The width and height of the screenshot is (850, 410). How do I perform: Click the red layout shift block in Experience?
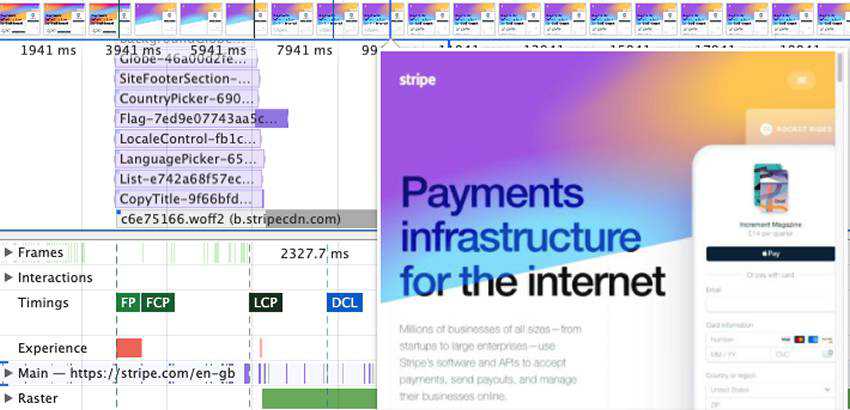(x=129, y=348)
